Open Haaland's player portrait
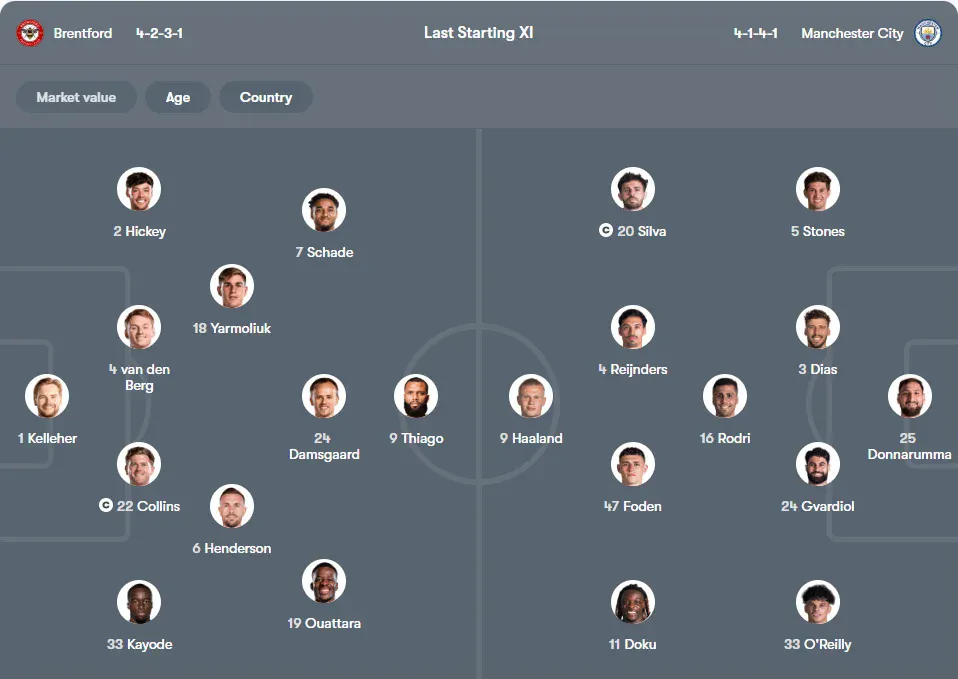Screen dimensions: 958x679 click(x=531, y=394)
